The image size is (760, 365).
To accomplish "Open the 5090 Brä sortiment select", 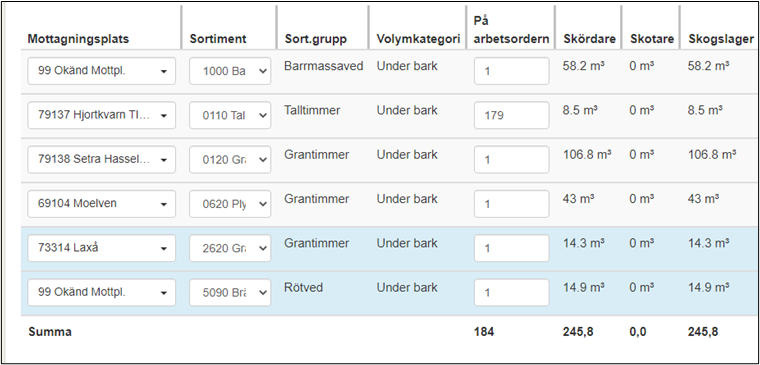I will pyautogui.click(x=230, y=292).
